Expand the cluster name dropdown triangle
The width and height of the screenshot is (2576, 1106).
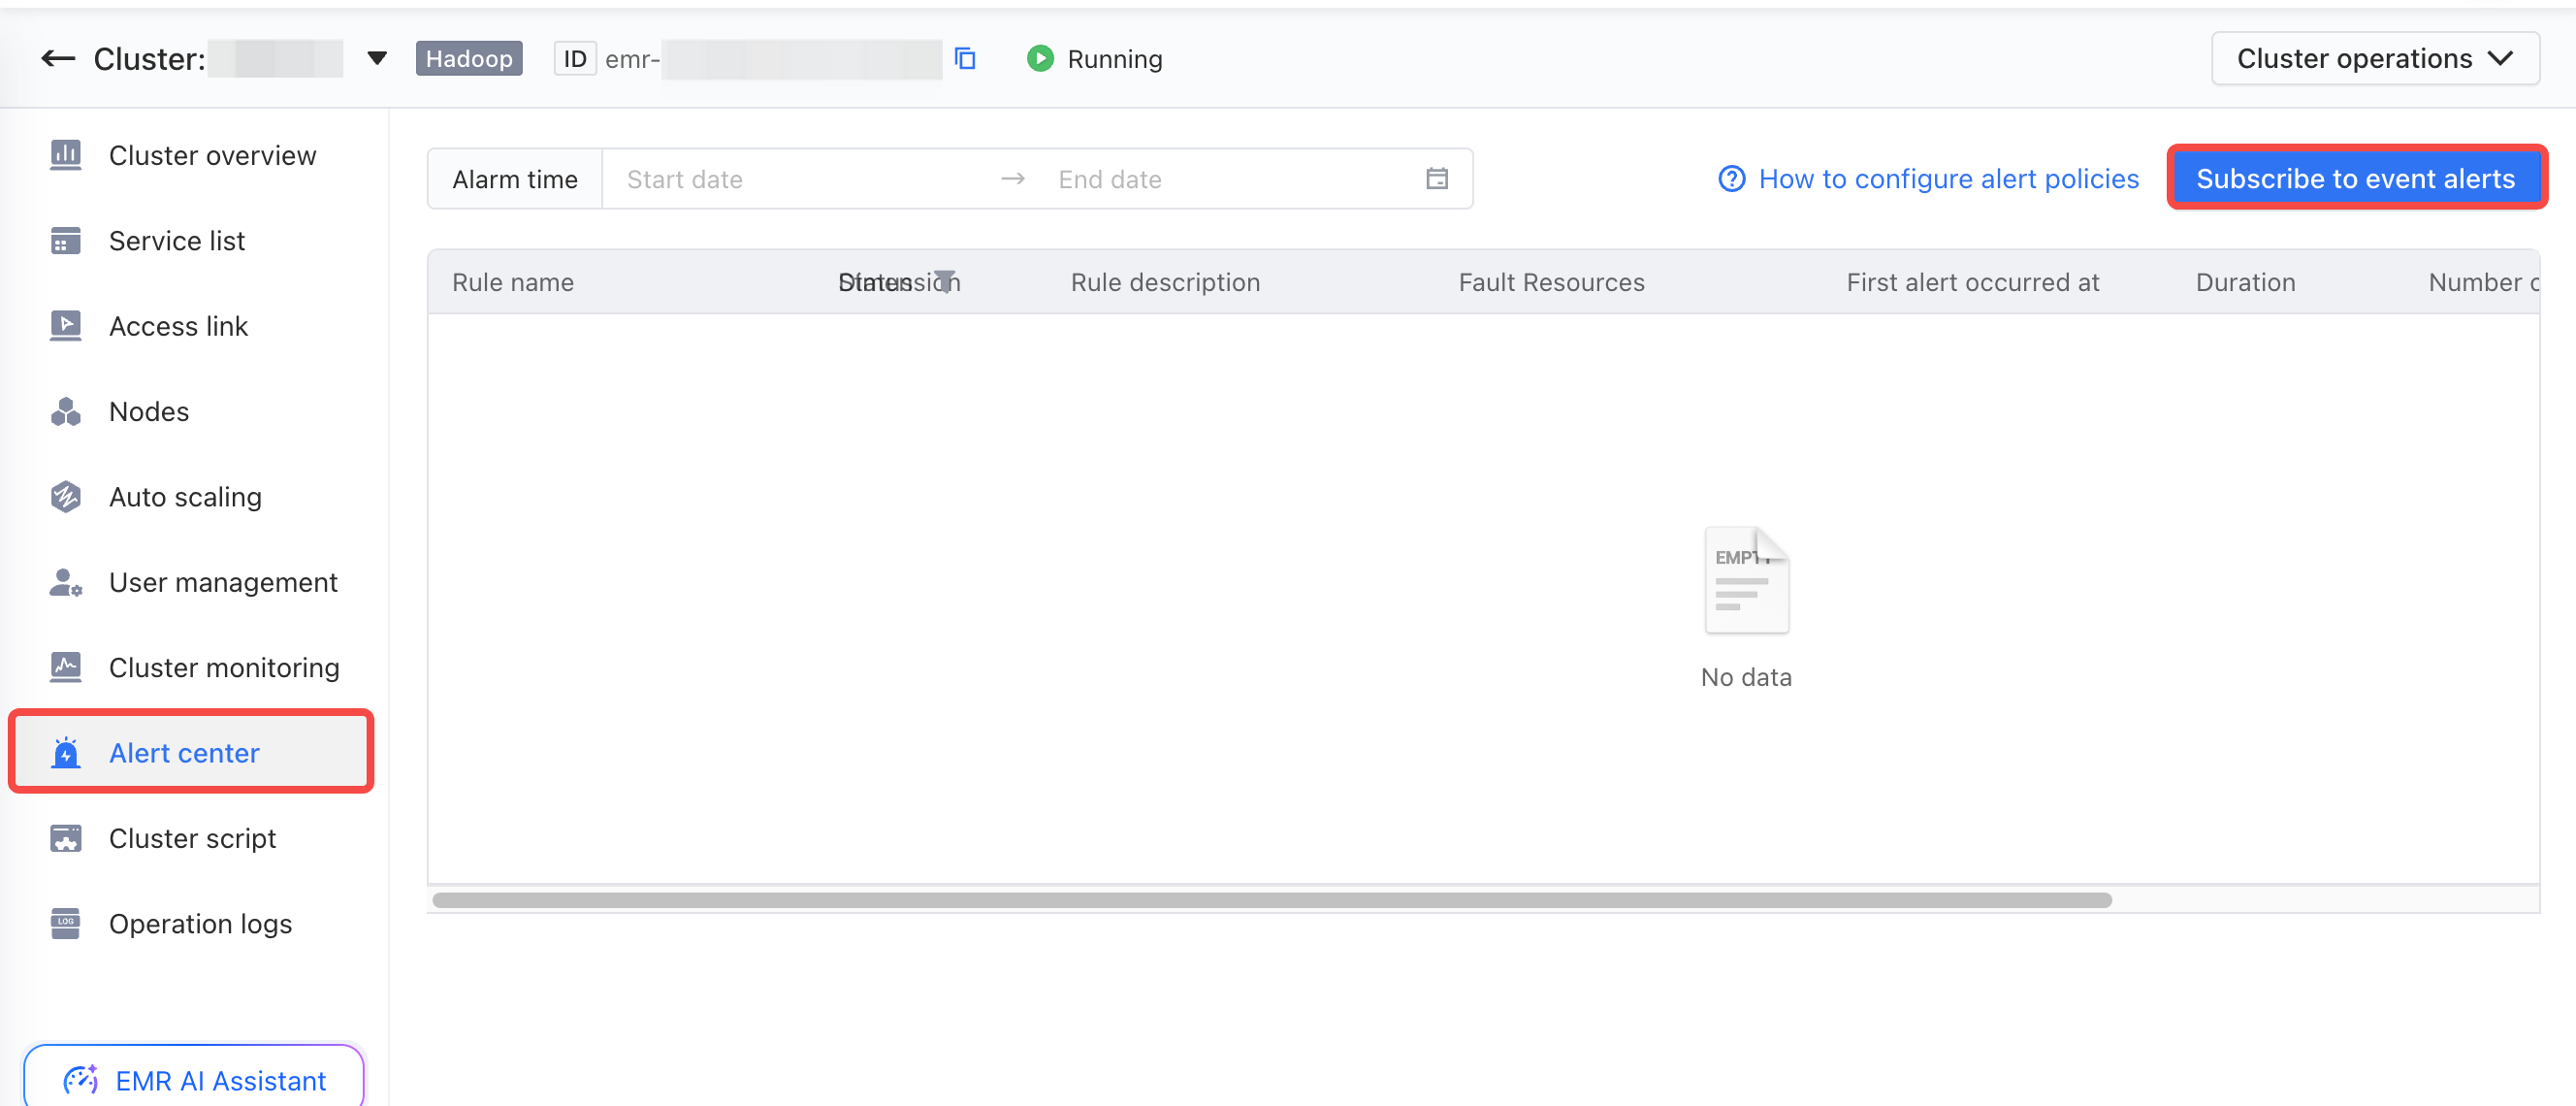coord(377,58)
